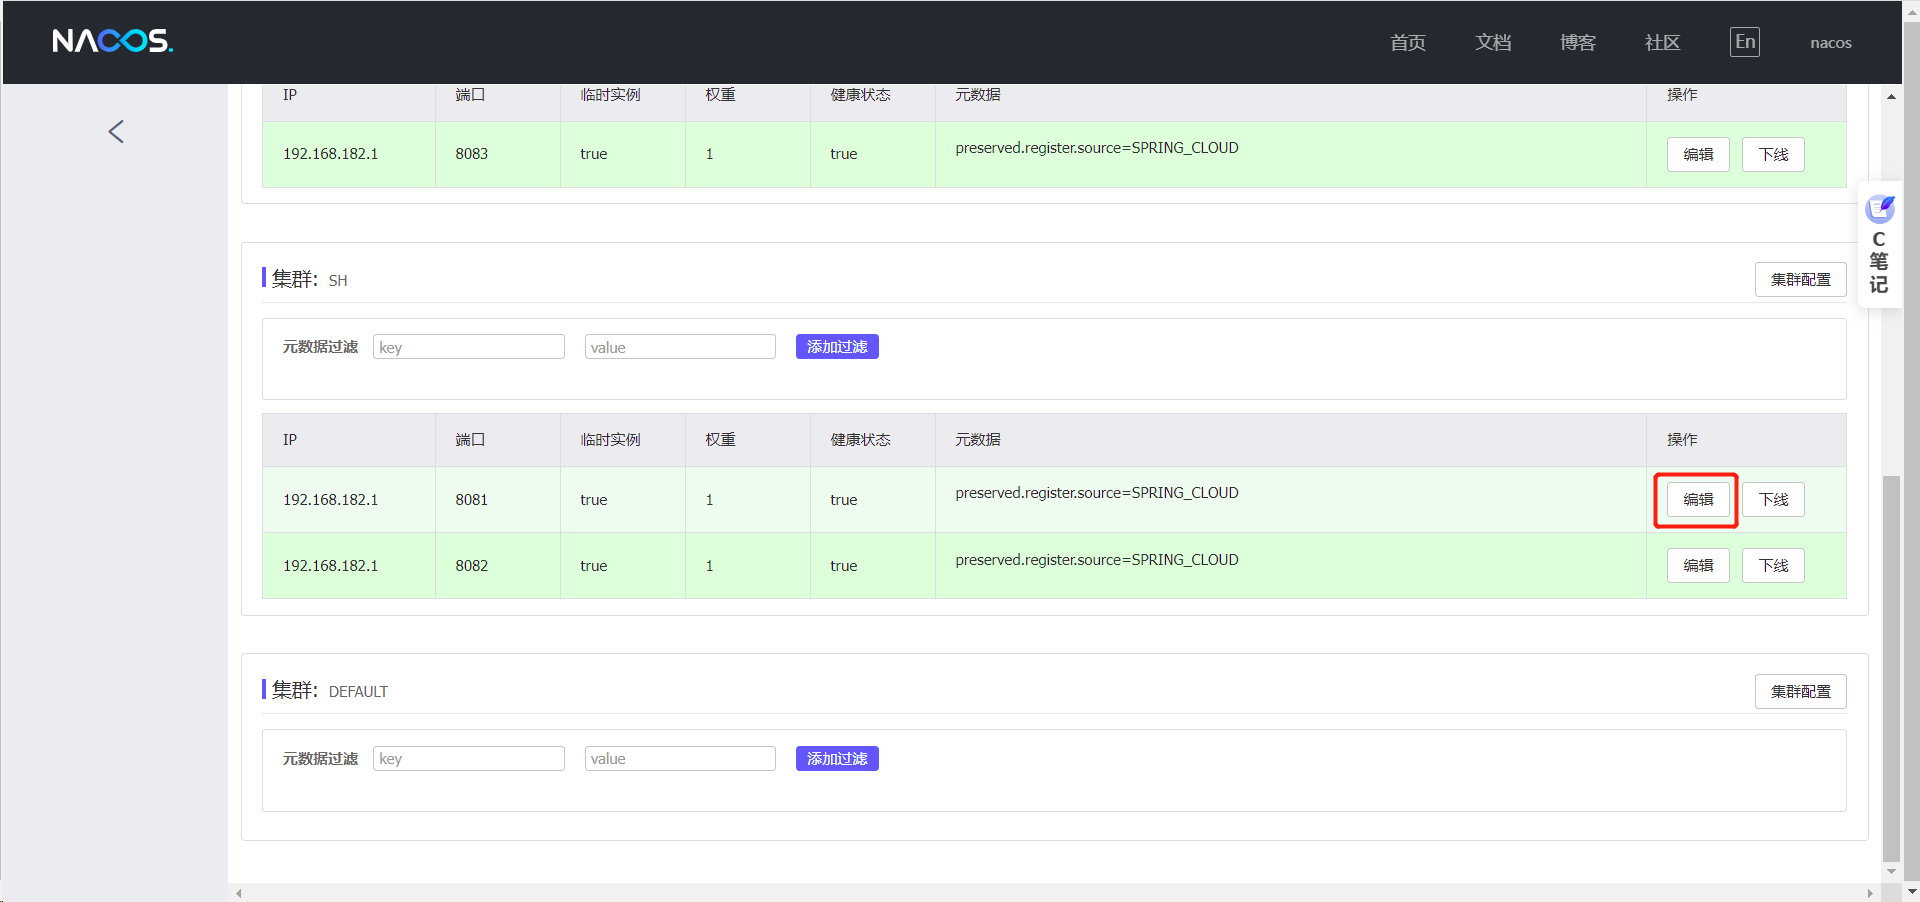Edit the instance on port 8083
Screen dimensions: 1920x902
coord(1698,154)
